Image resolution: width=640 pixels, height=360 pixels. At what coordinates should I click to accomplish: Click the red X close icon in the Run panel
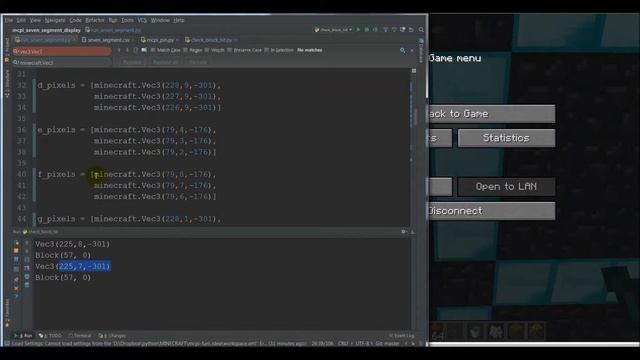pyautogui.click(x=16, y=288)
